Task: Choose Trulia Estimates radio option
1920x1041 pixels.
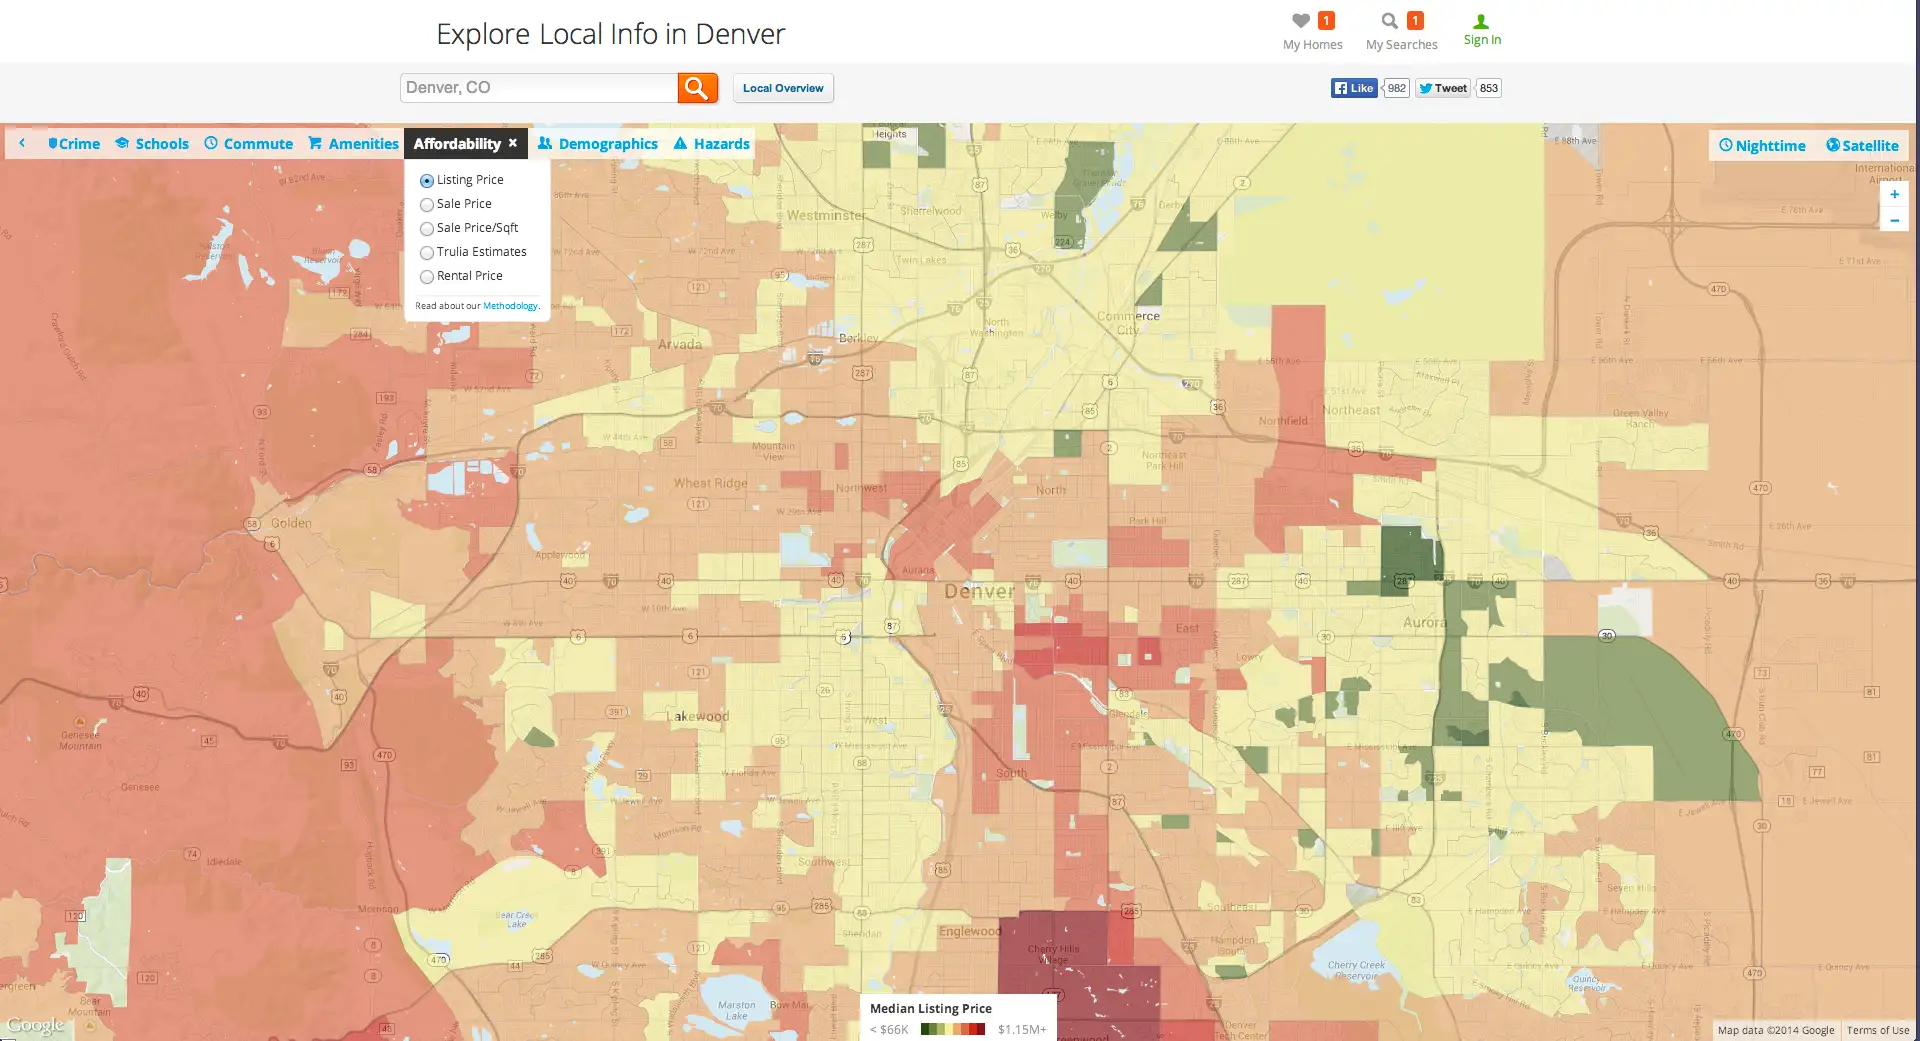Action: tap(427, 253)
